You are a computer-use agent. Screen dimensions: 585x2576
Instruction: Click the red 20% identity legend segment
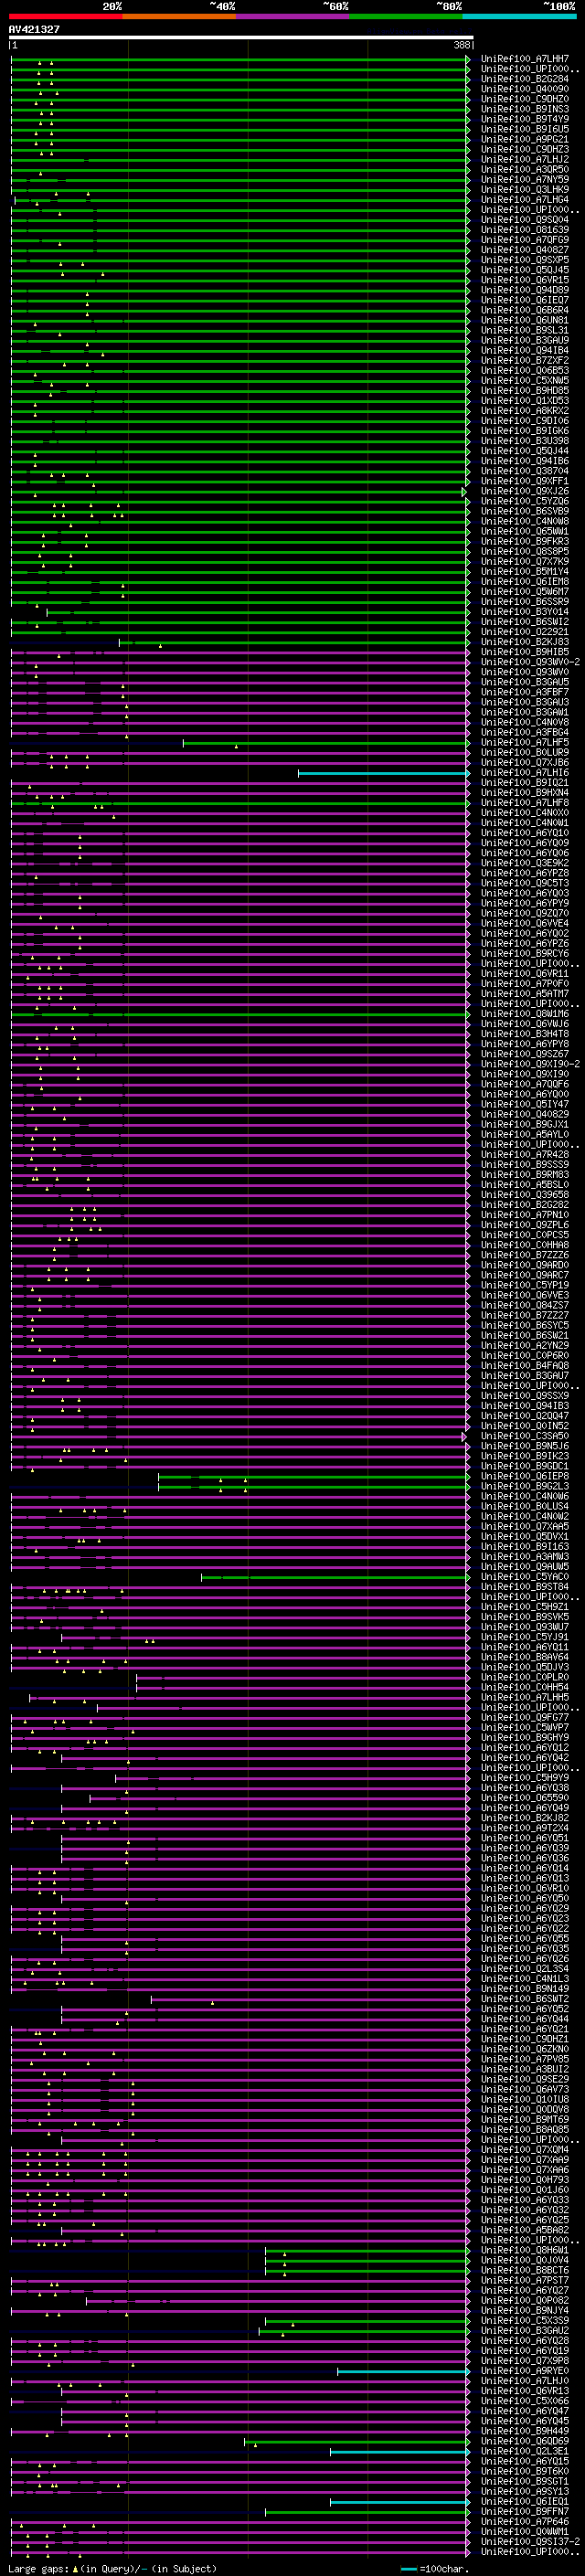[66, 16]
